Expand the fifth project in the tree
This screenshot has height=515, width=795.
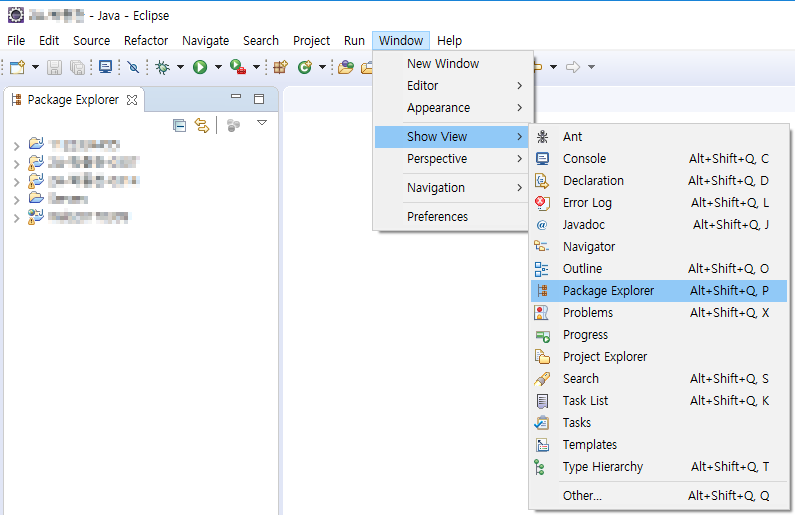coord(17,218)
